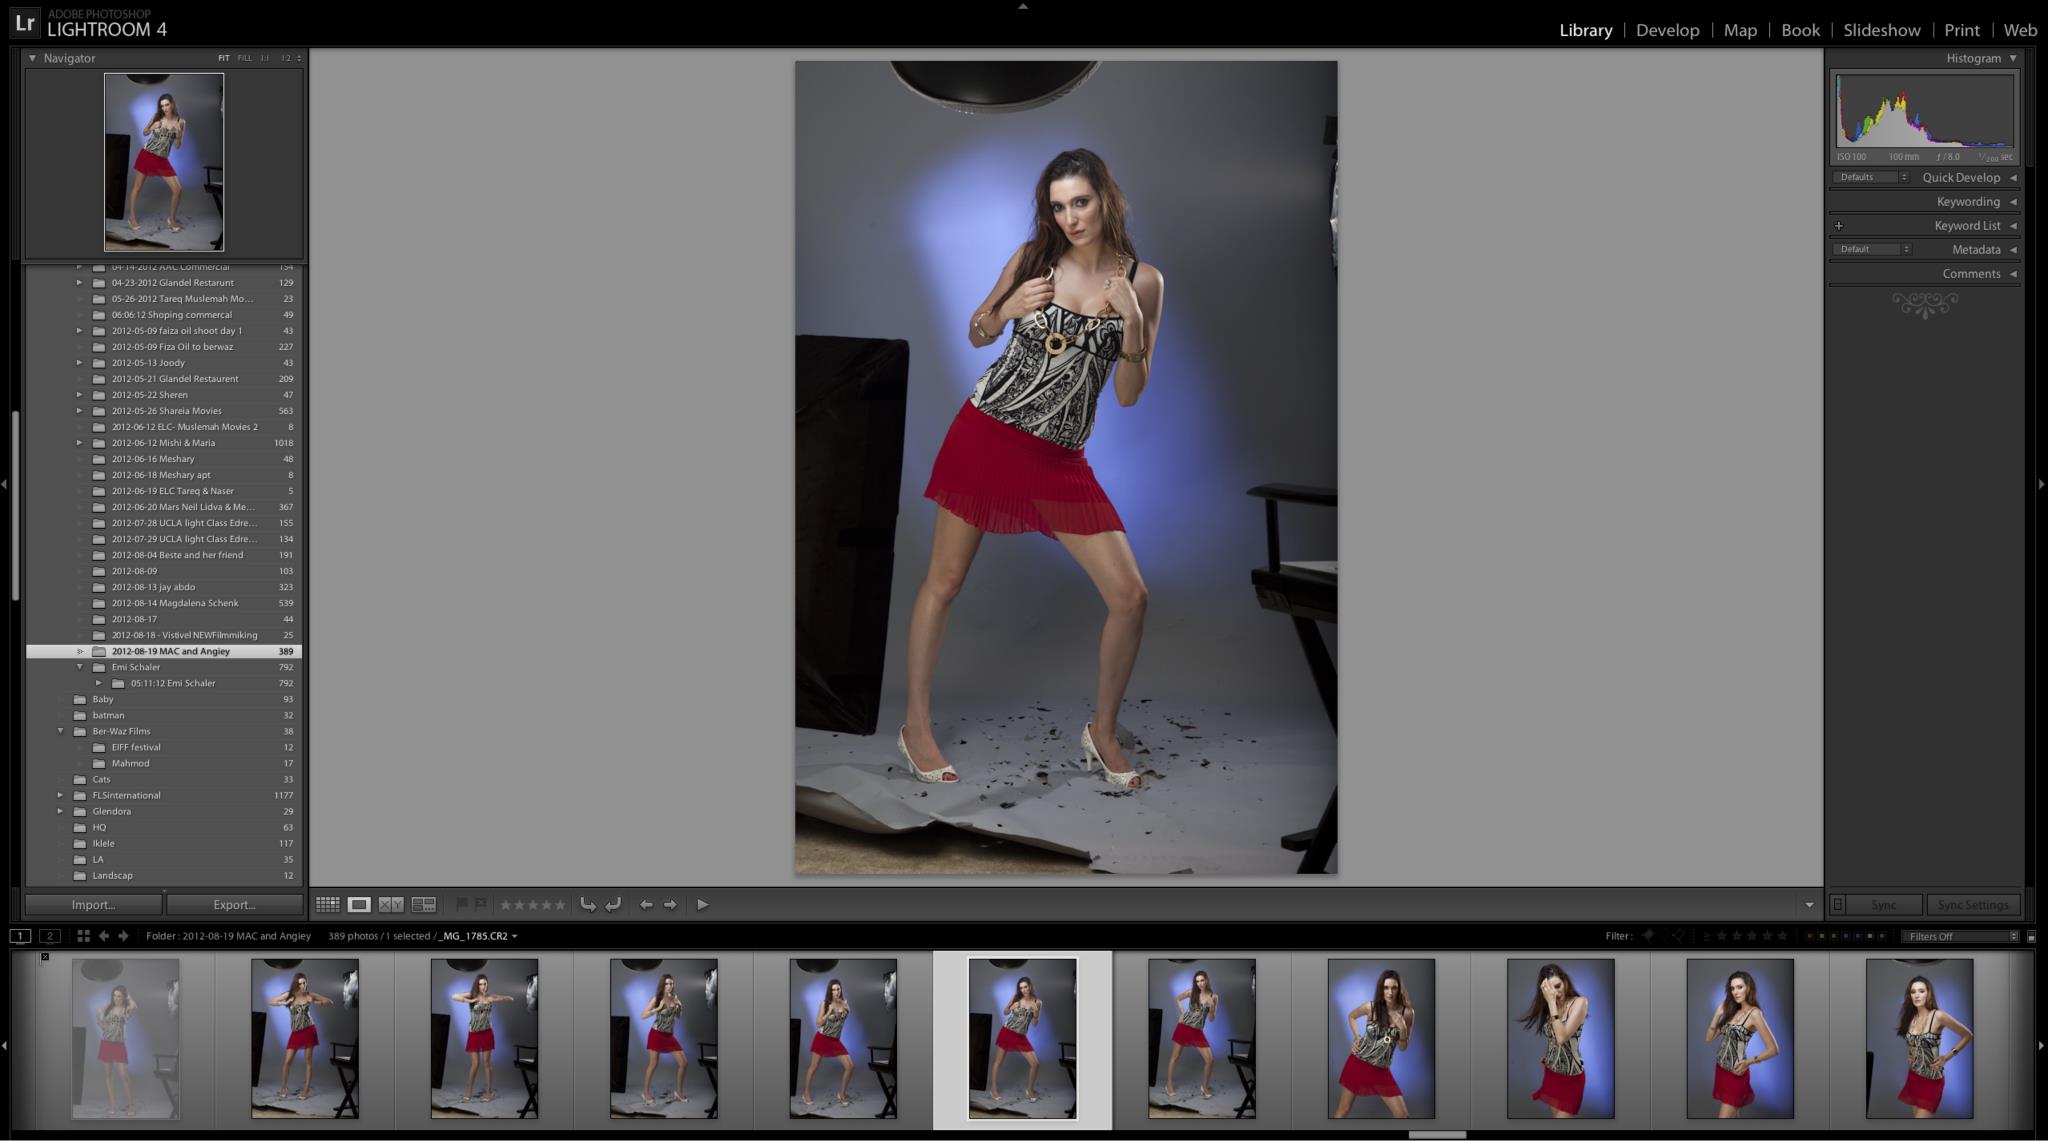Viewport: 2048px width, 1141px height.
Task: Filter by flagged photos
Action: (1648, 936)
